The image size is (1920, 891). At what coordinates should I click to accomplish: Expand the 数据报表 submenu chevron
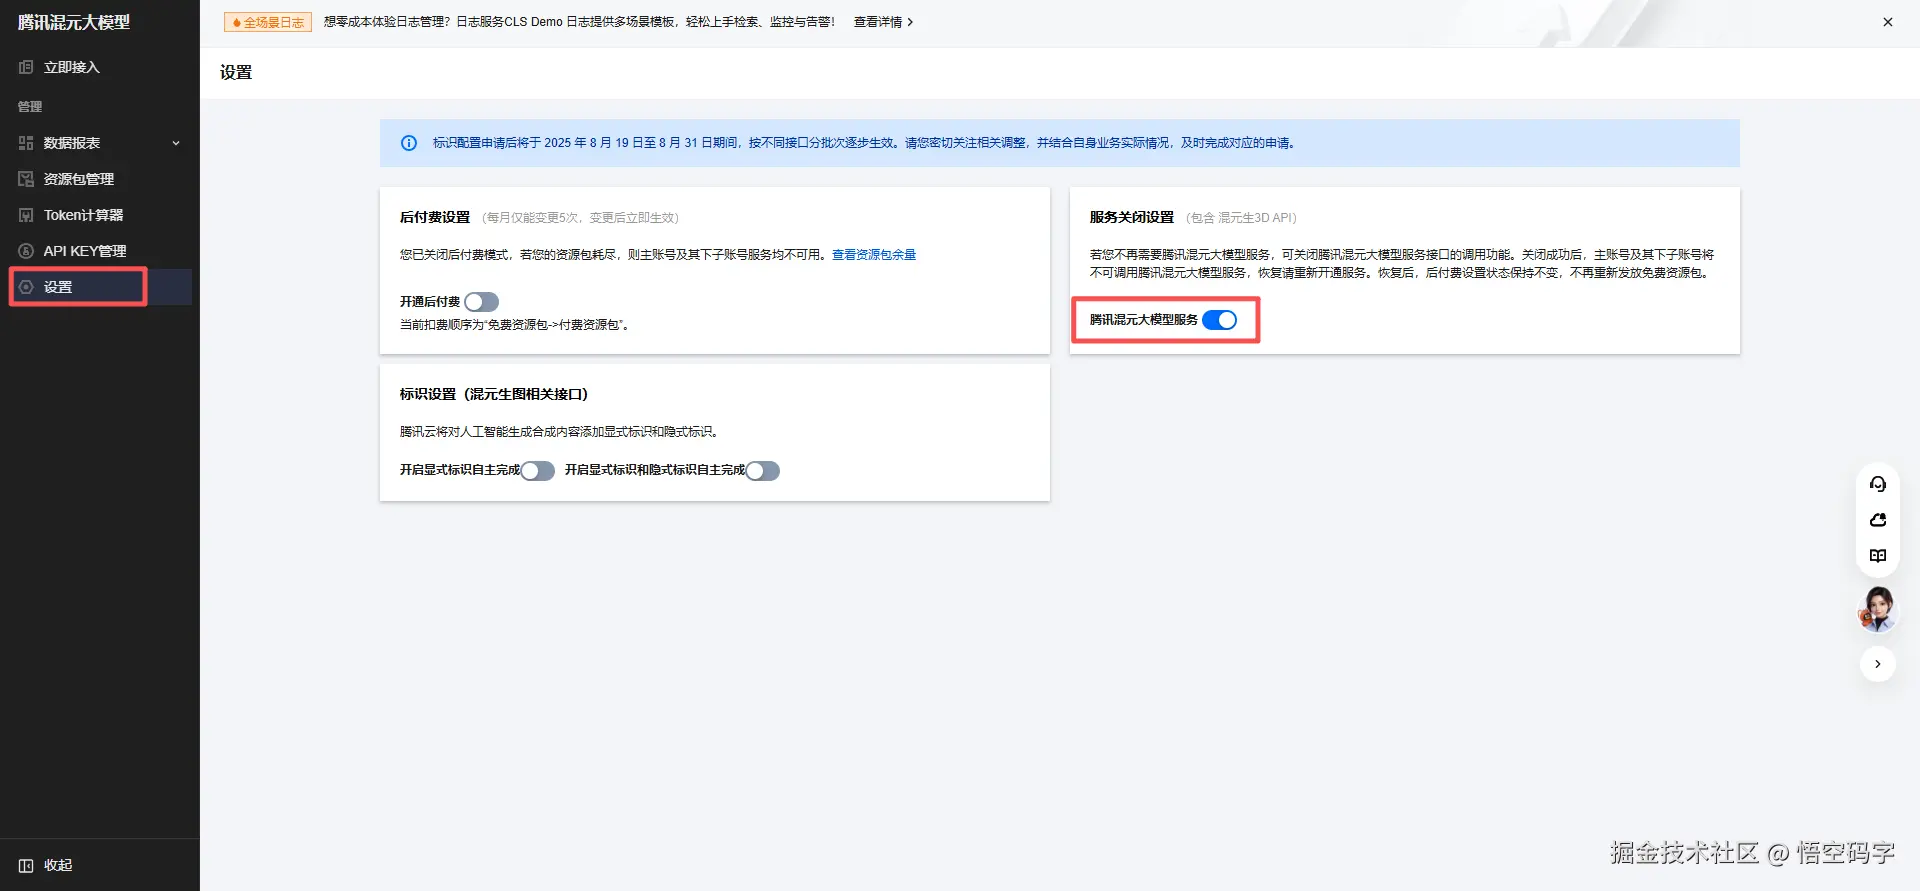pyautogui.click(x=176, y=143)
